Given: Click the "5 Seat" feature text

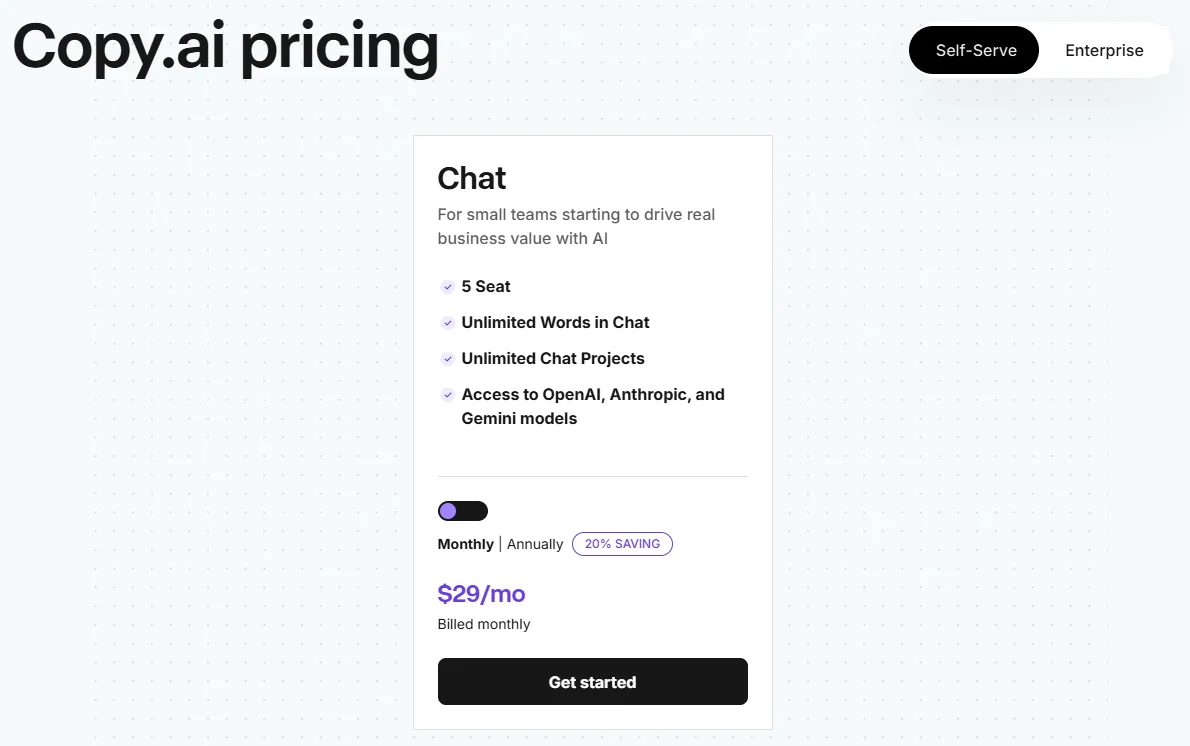Looking at the screenshot, I should 485,287.
